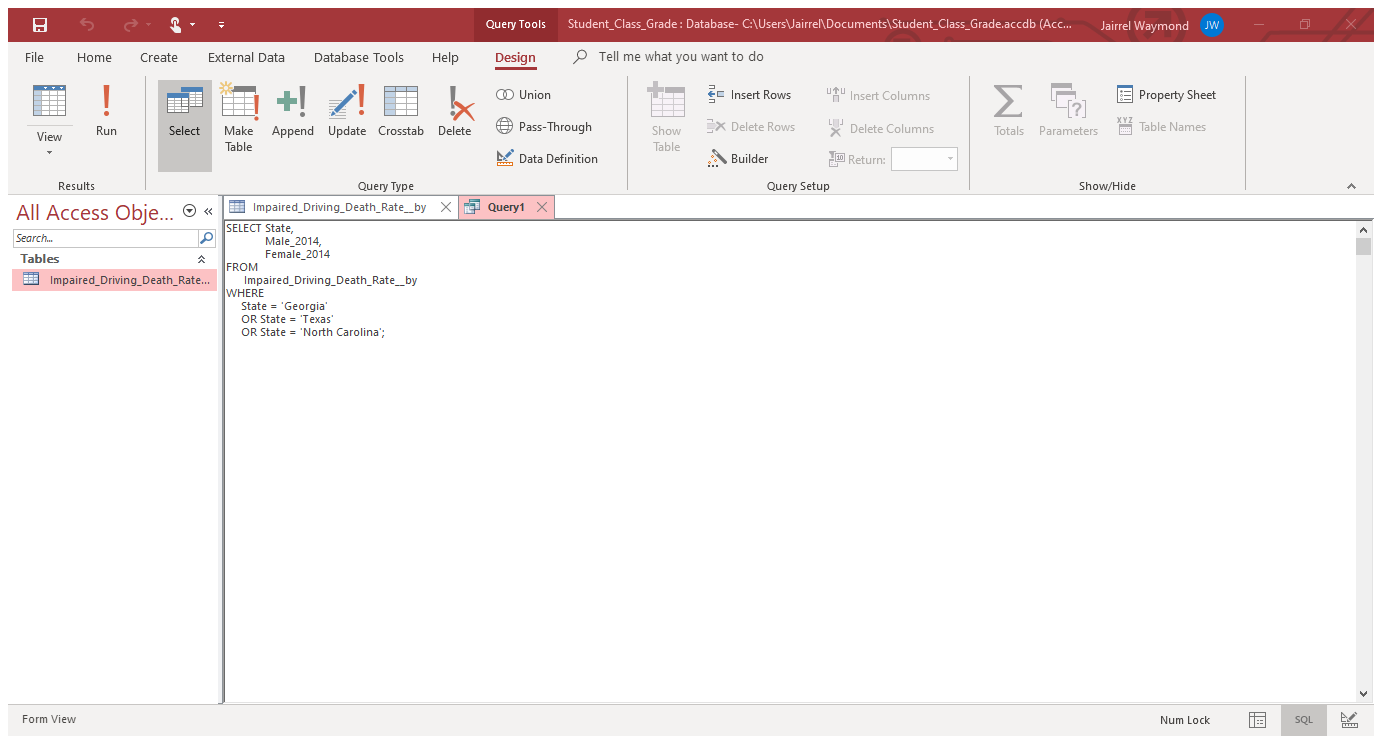
Task: Select the Update query icon
Action: [347, 112]
